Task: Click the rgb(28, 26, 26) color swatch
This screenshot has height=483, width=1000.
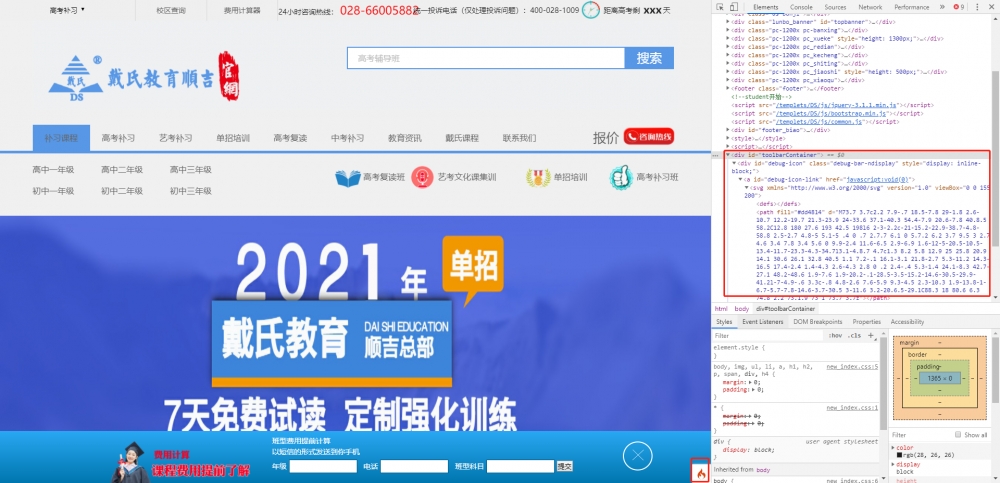Action: tap(899, 455)
